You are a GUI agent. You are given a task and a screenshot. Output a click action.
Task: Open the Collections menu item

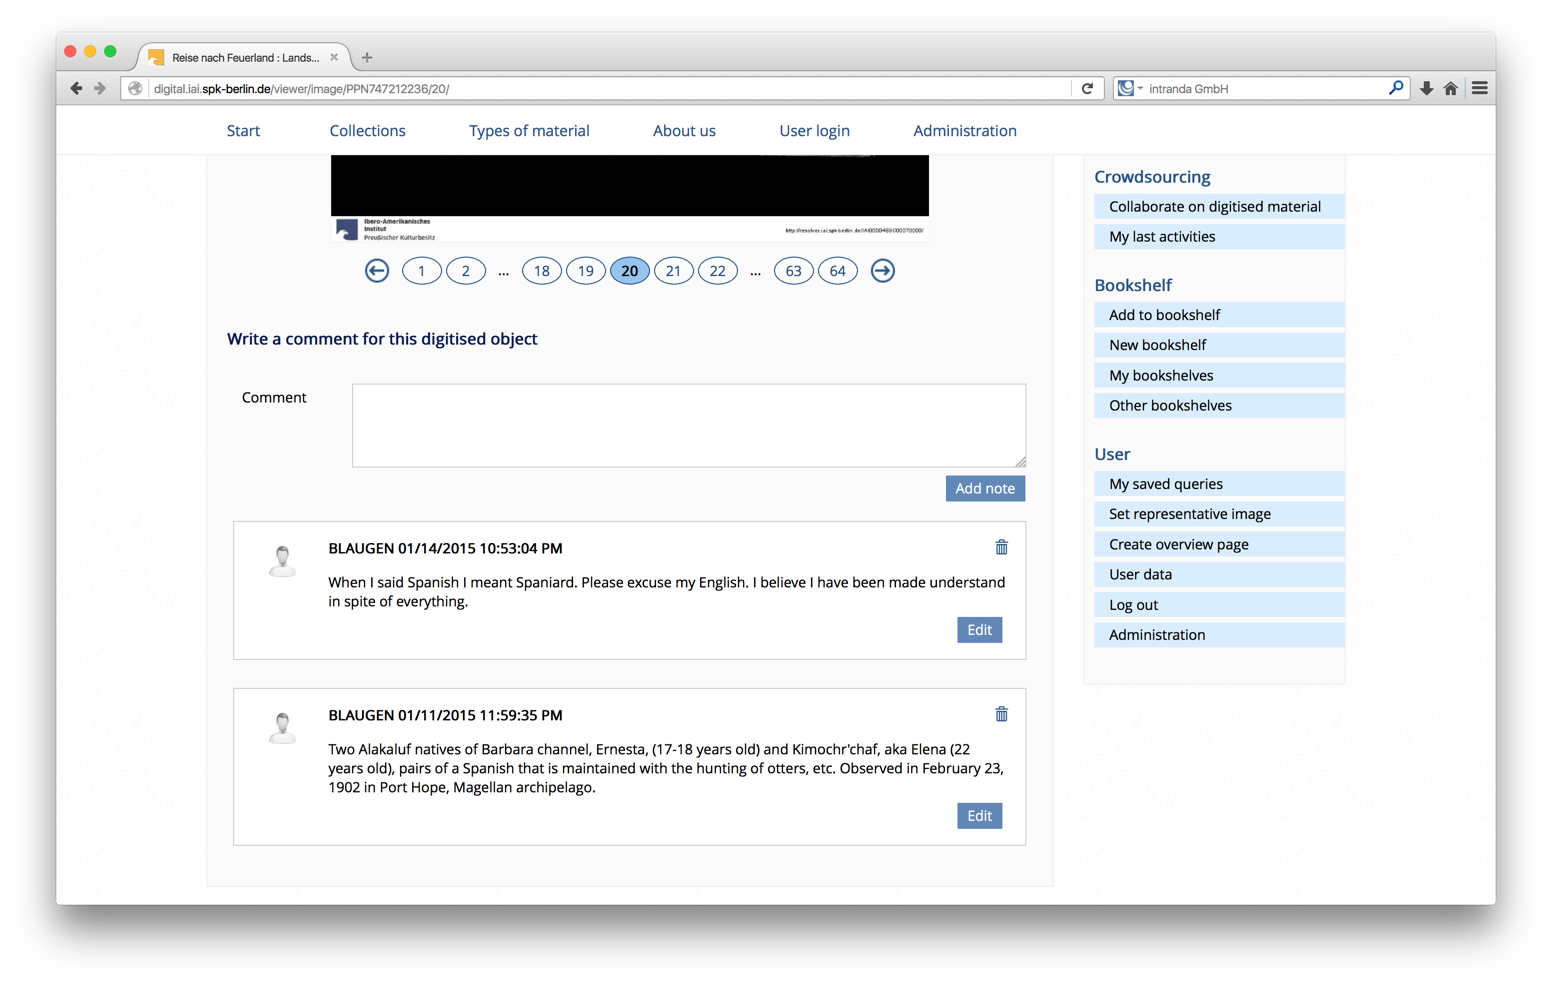click(367, 131)
